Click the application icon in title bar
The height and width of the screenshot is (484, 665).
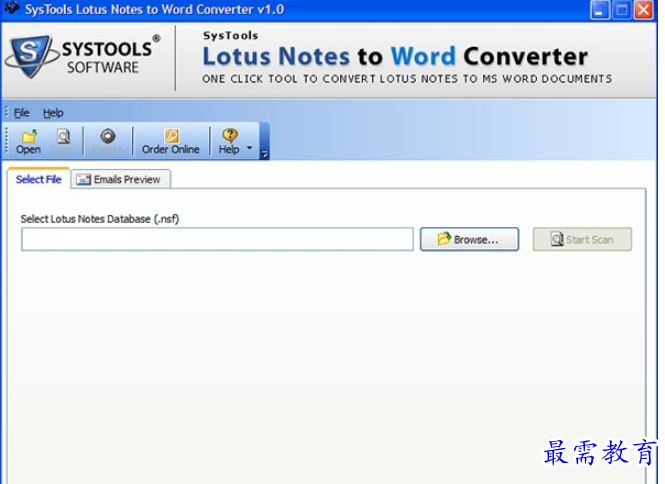[x=12, y=8]
